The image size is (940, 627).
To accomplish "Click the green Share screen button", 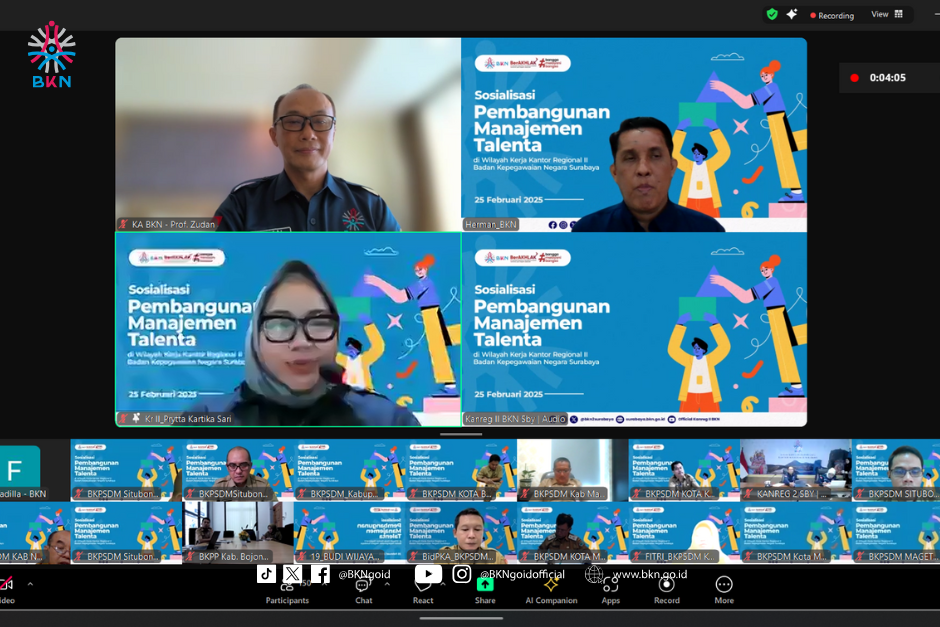I will point(485,586).
